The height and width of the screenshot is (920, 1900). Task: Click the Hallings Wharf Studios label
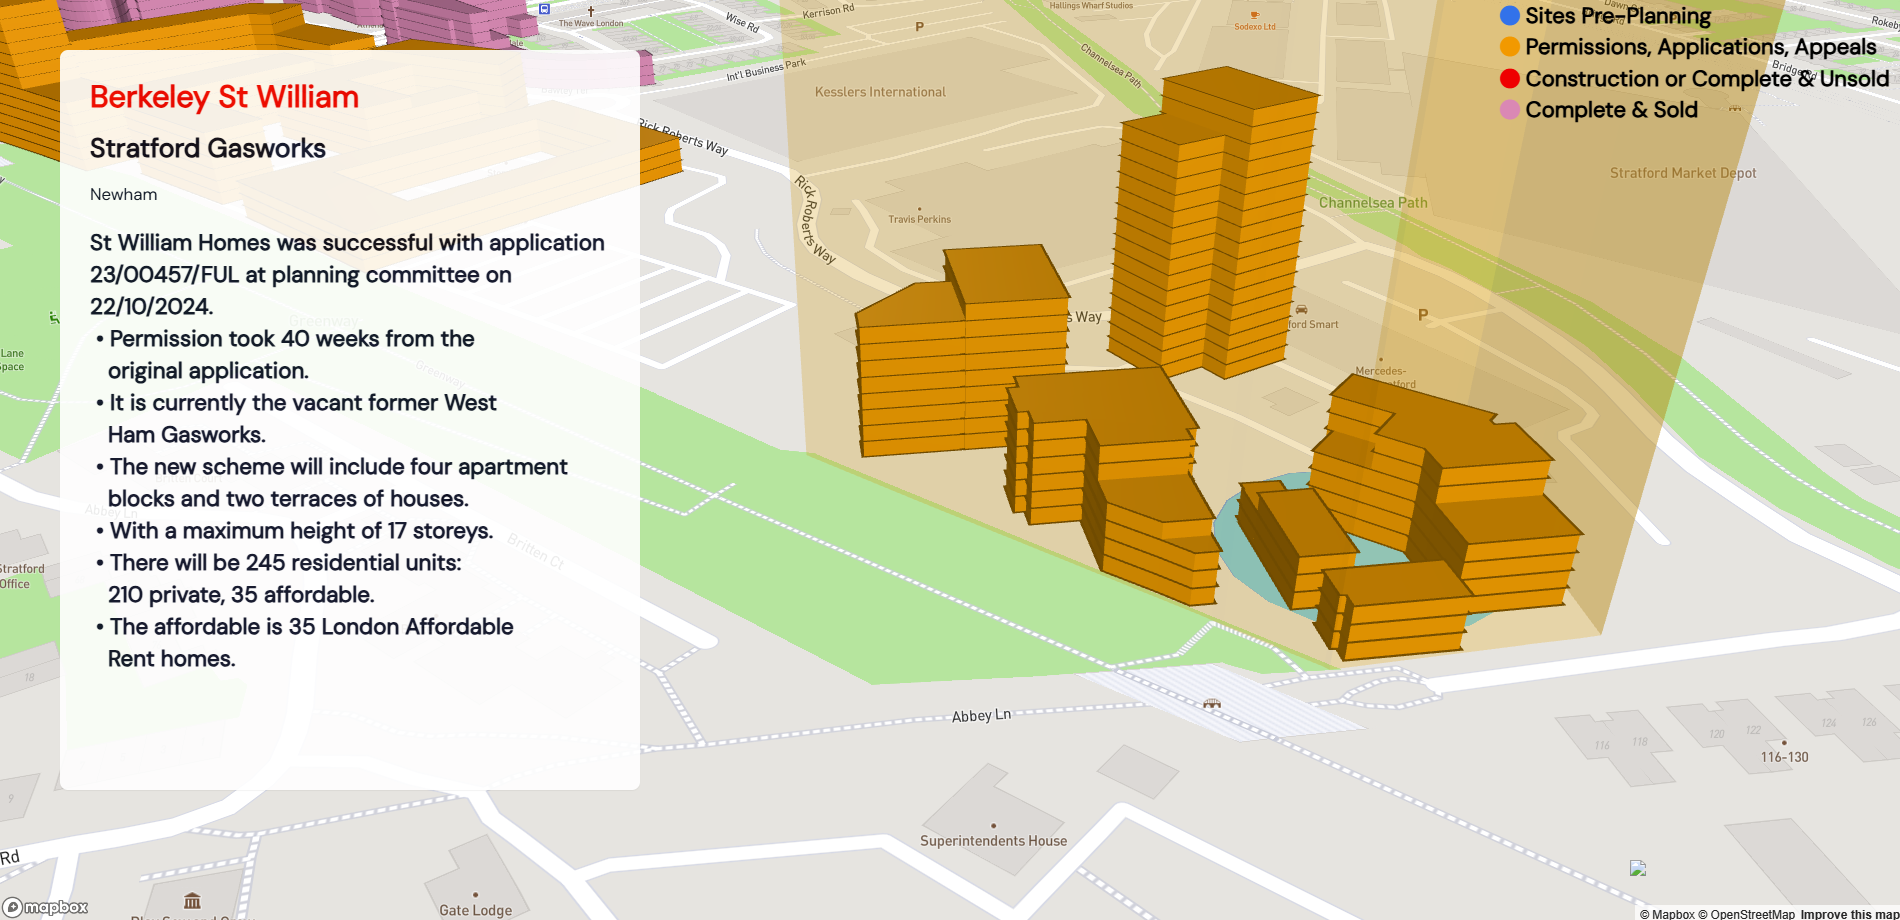pos(1091,5)
